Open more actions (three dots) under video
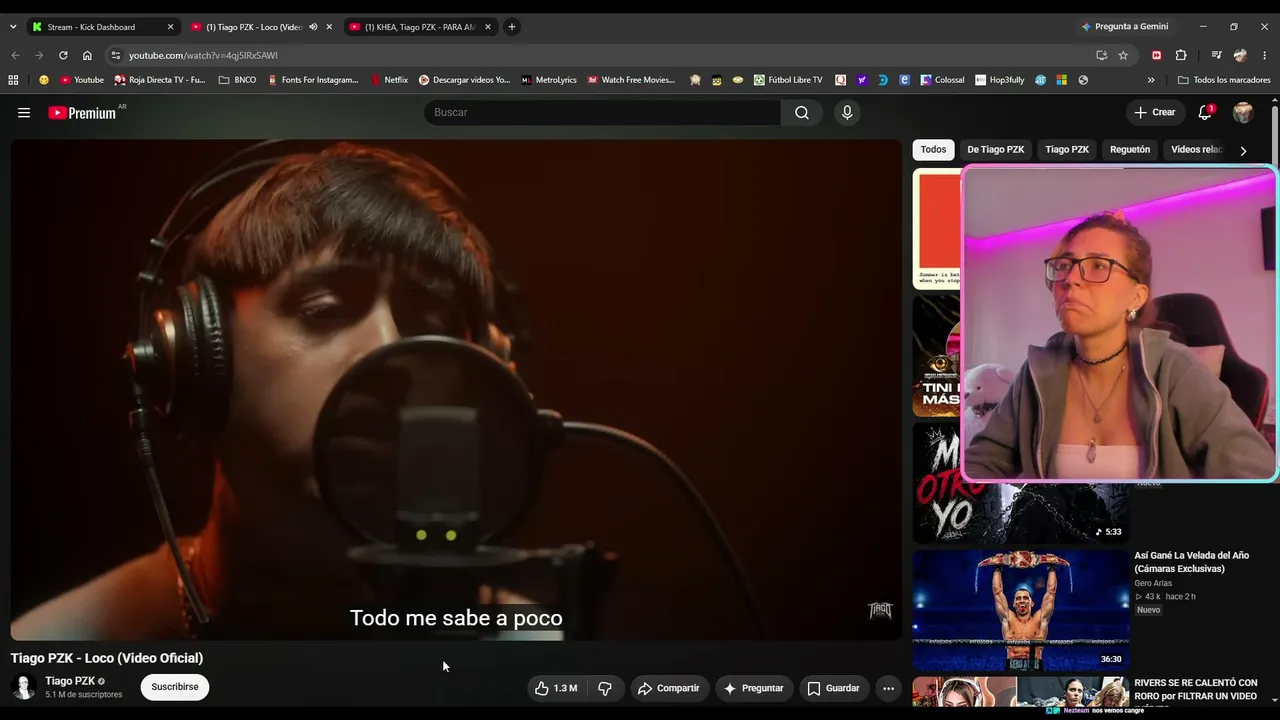Image resolution: width=1280 pixels, height=720 pixels. coord(888,688)
